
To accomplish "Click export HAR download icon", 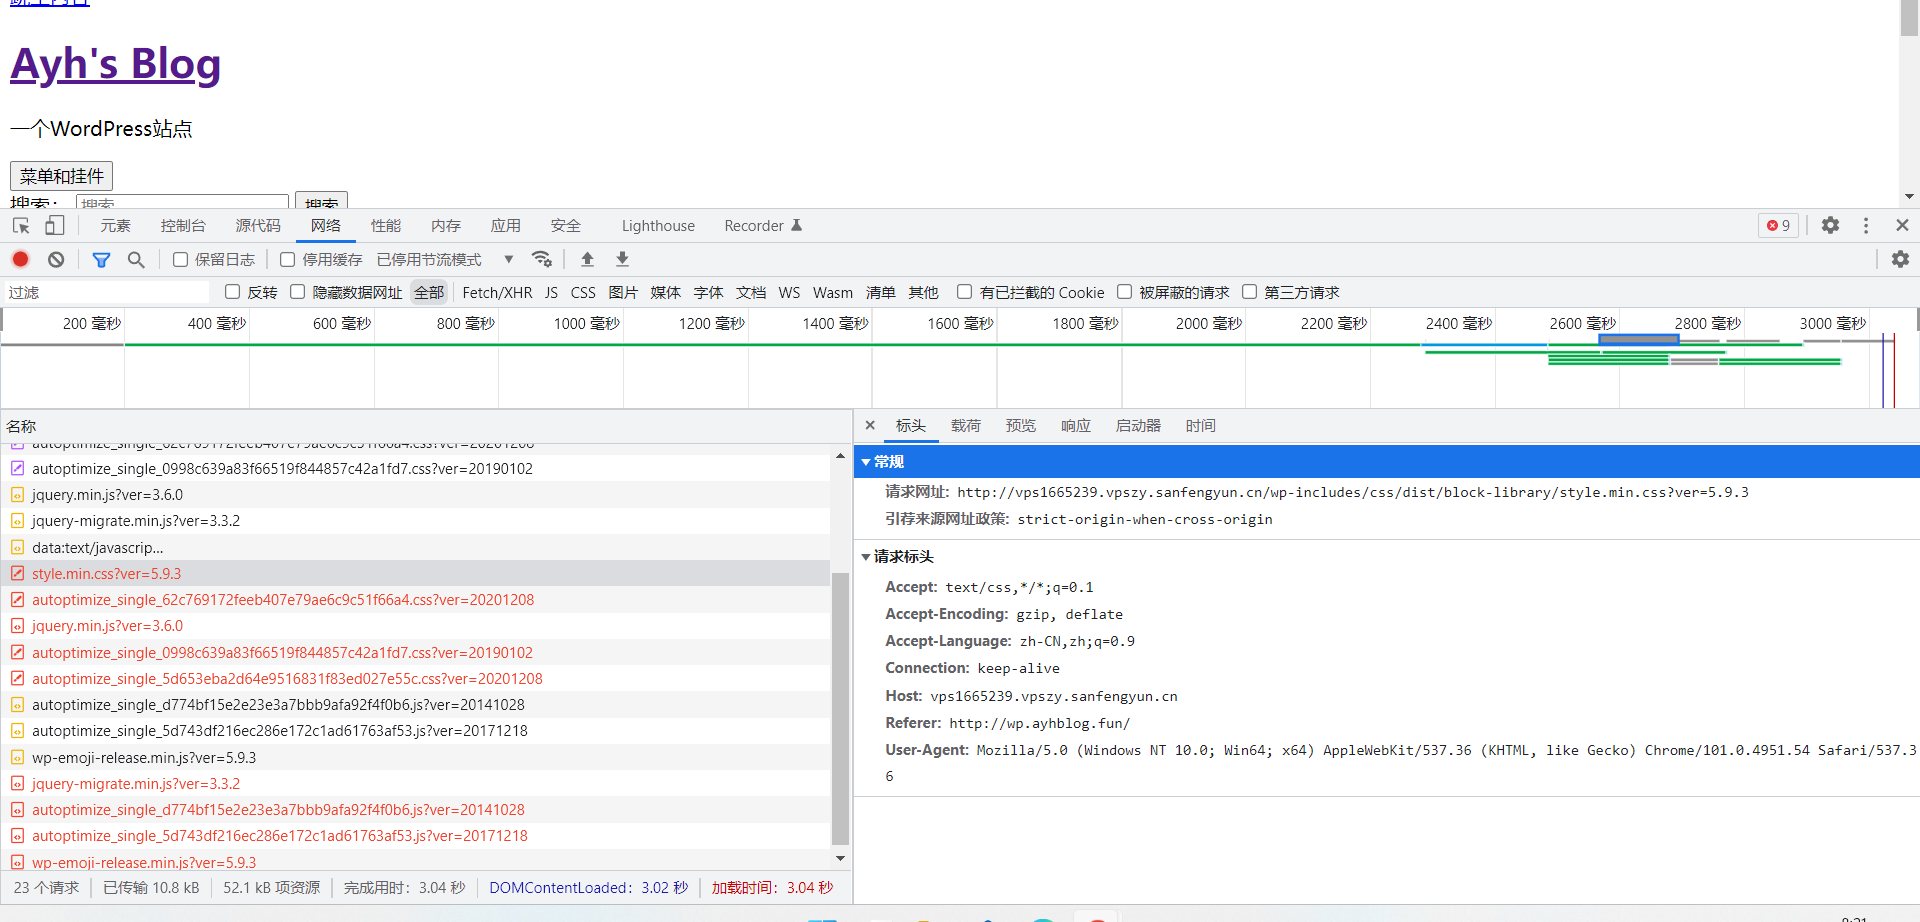I will [622, 259].
